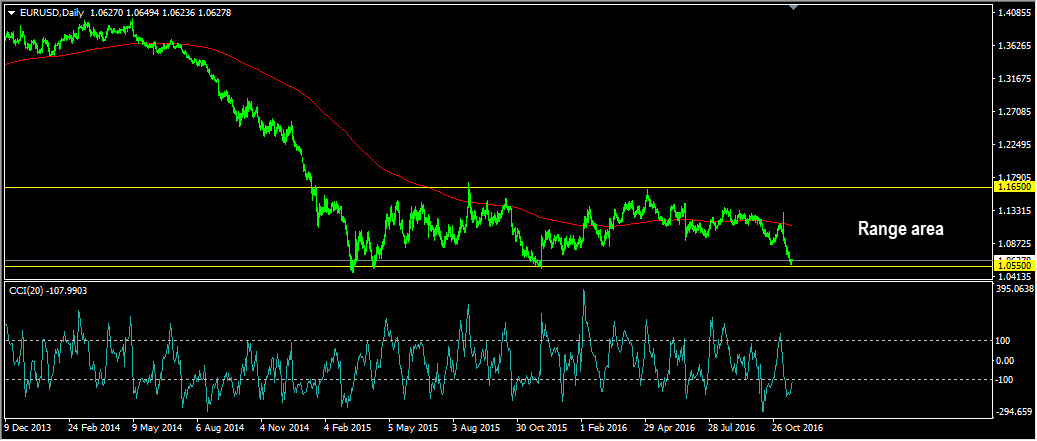
Task: Click the 30 Oct 2015 date label
Action: pyautogui.click(x=541, y=428)
